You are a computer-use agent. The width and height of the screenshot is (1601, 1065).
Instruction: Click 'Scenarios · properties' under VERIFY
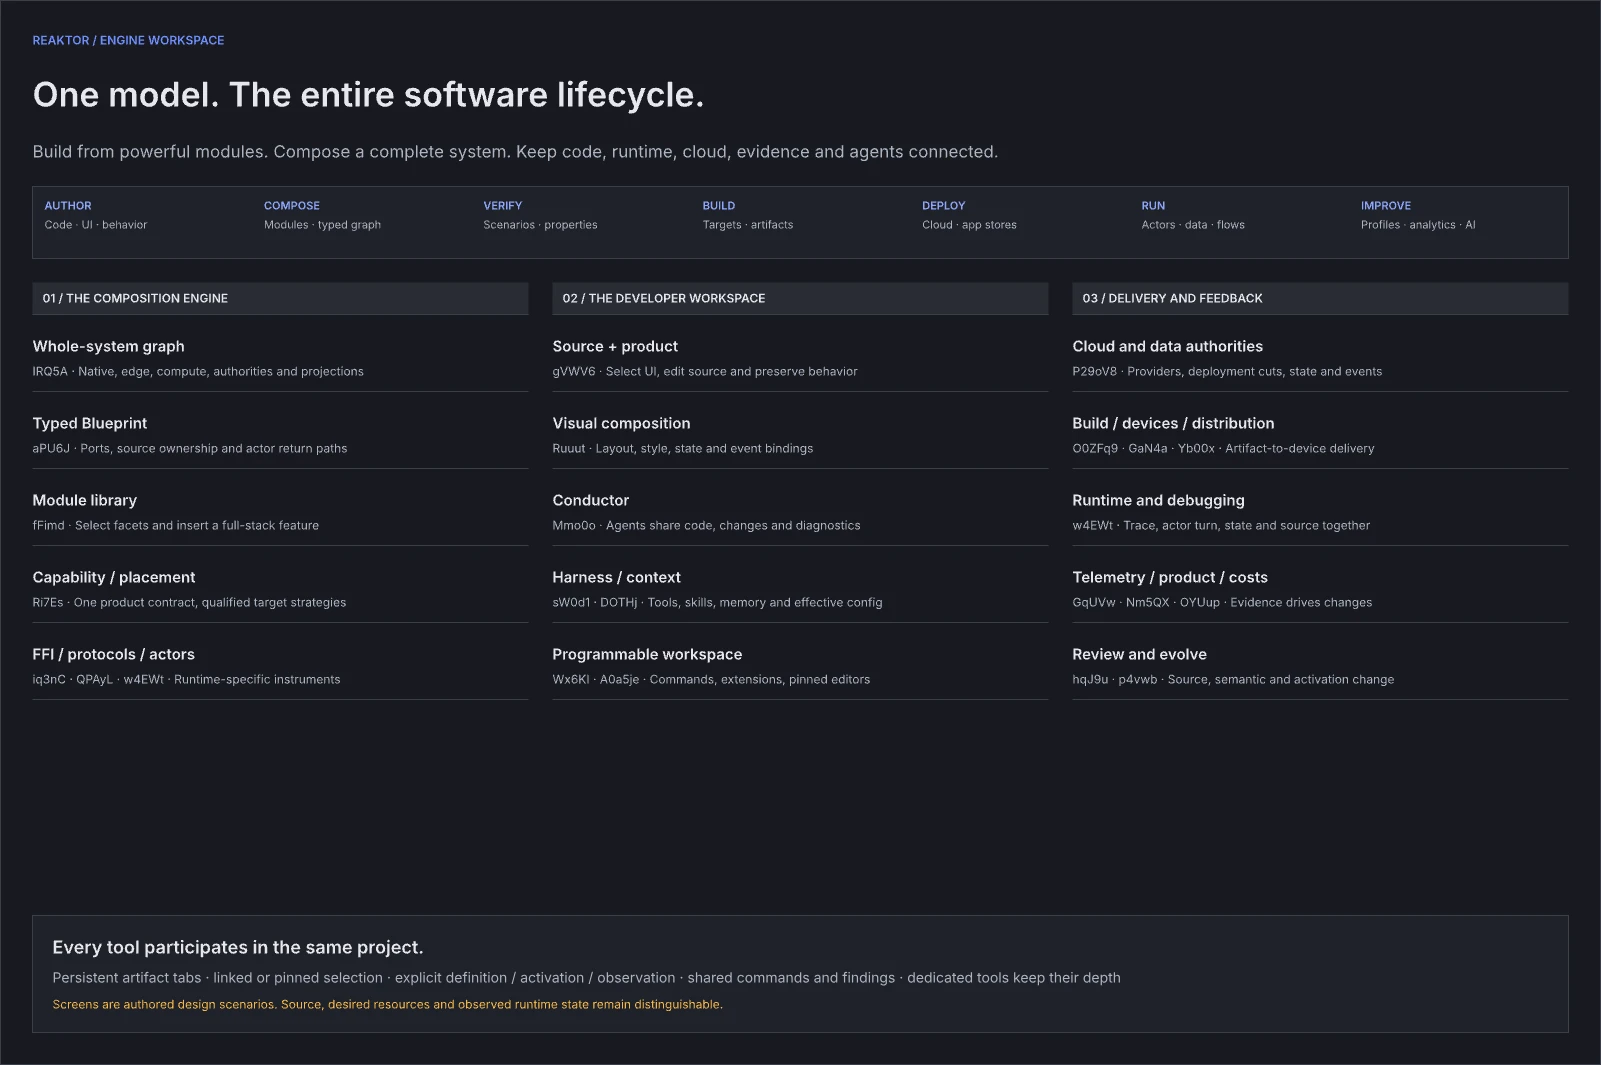coord(540,225)
